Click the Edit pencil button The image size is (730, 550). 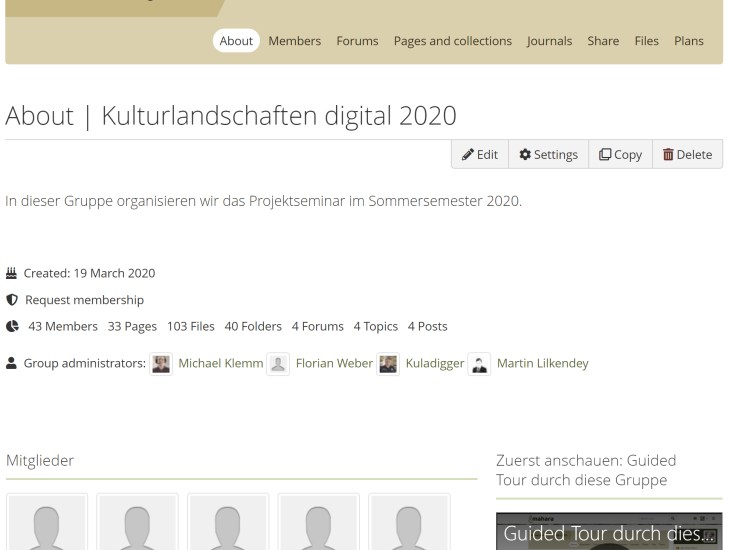tap(480, 155)
